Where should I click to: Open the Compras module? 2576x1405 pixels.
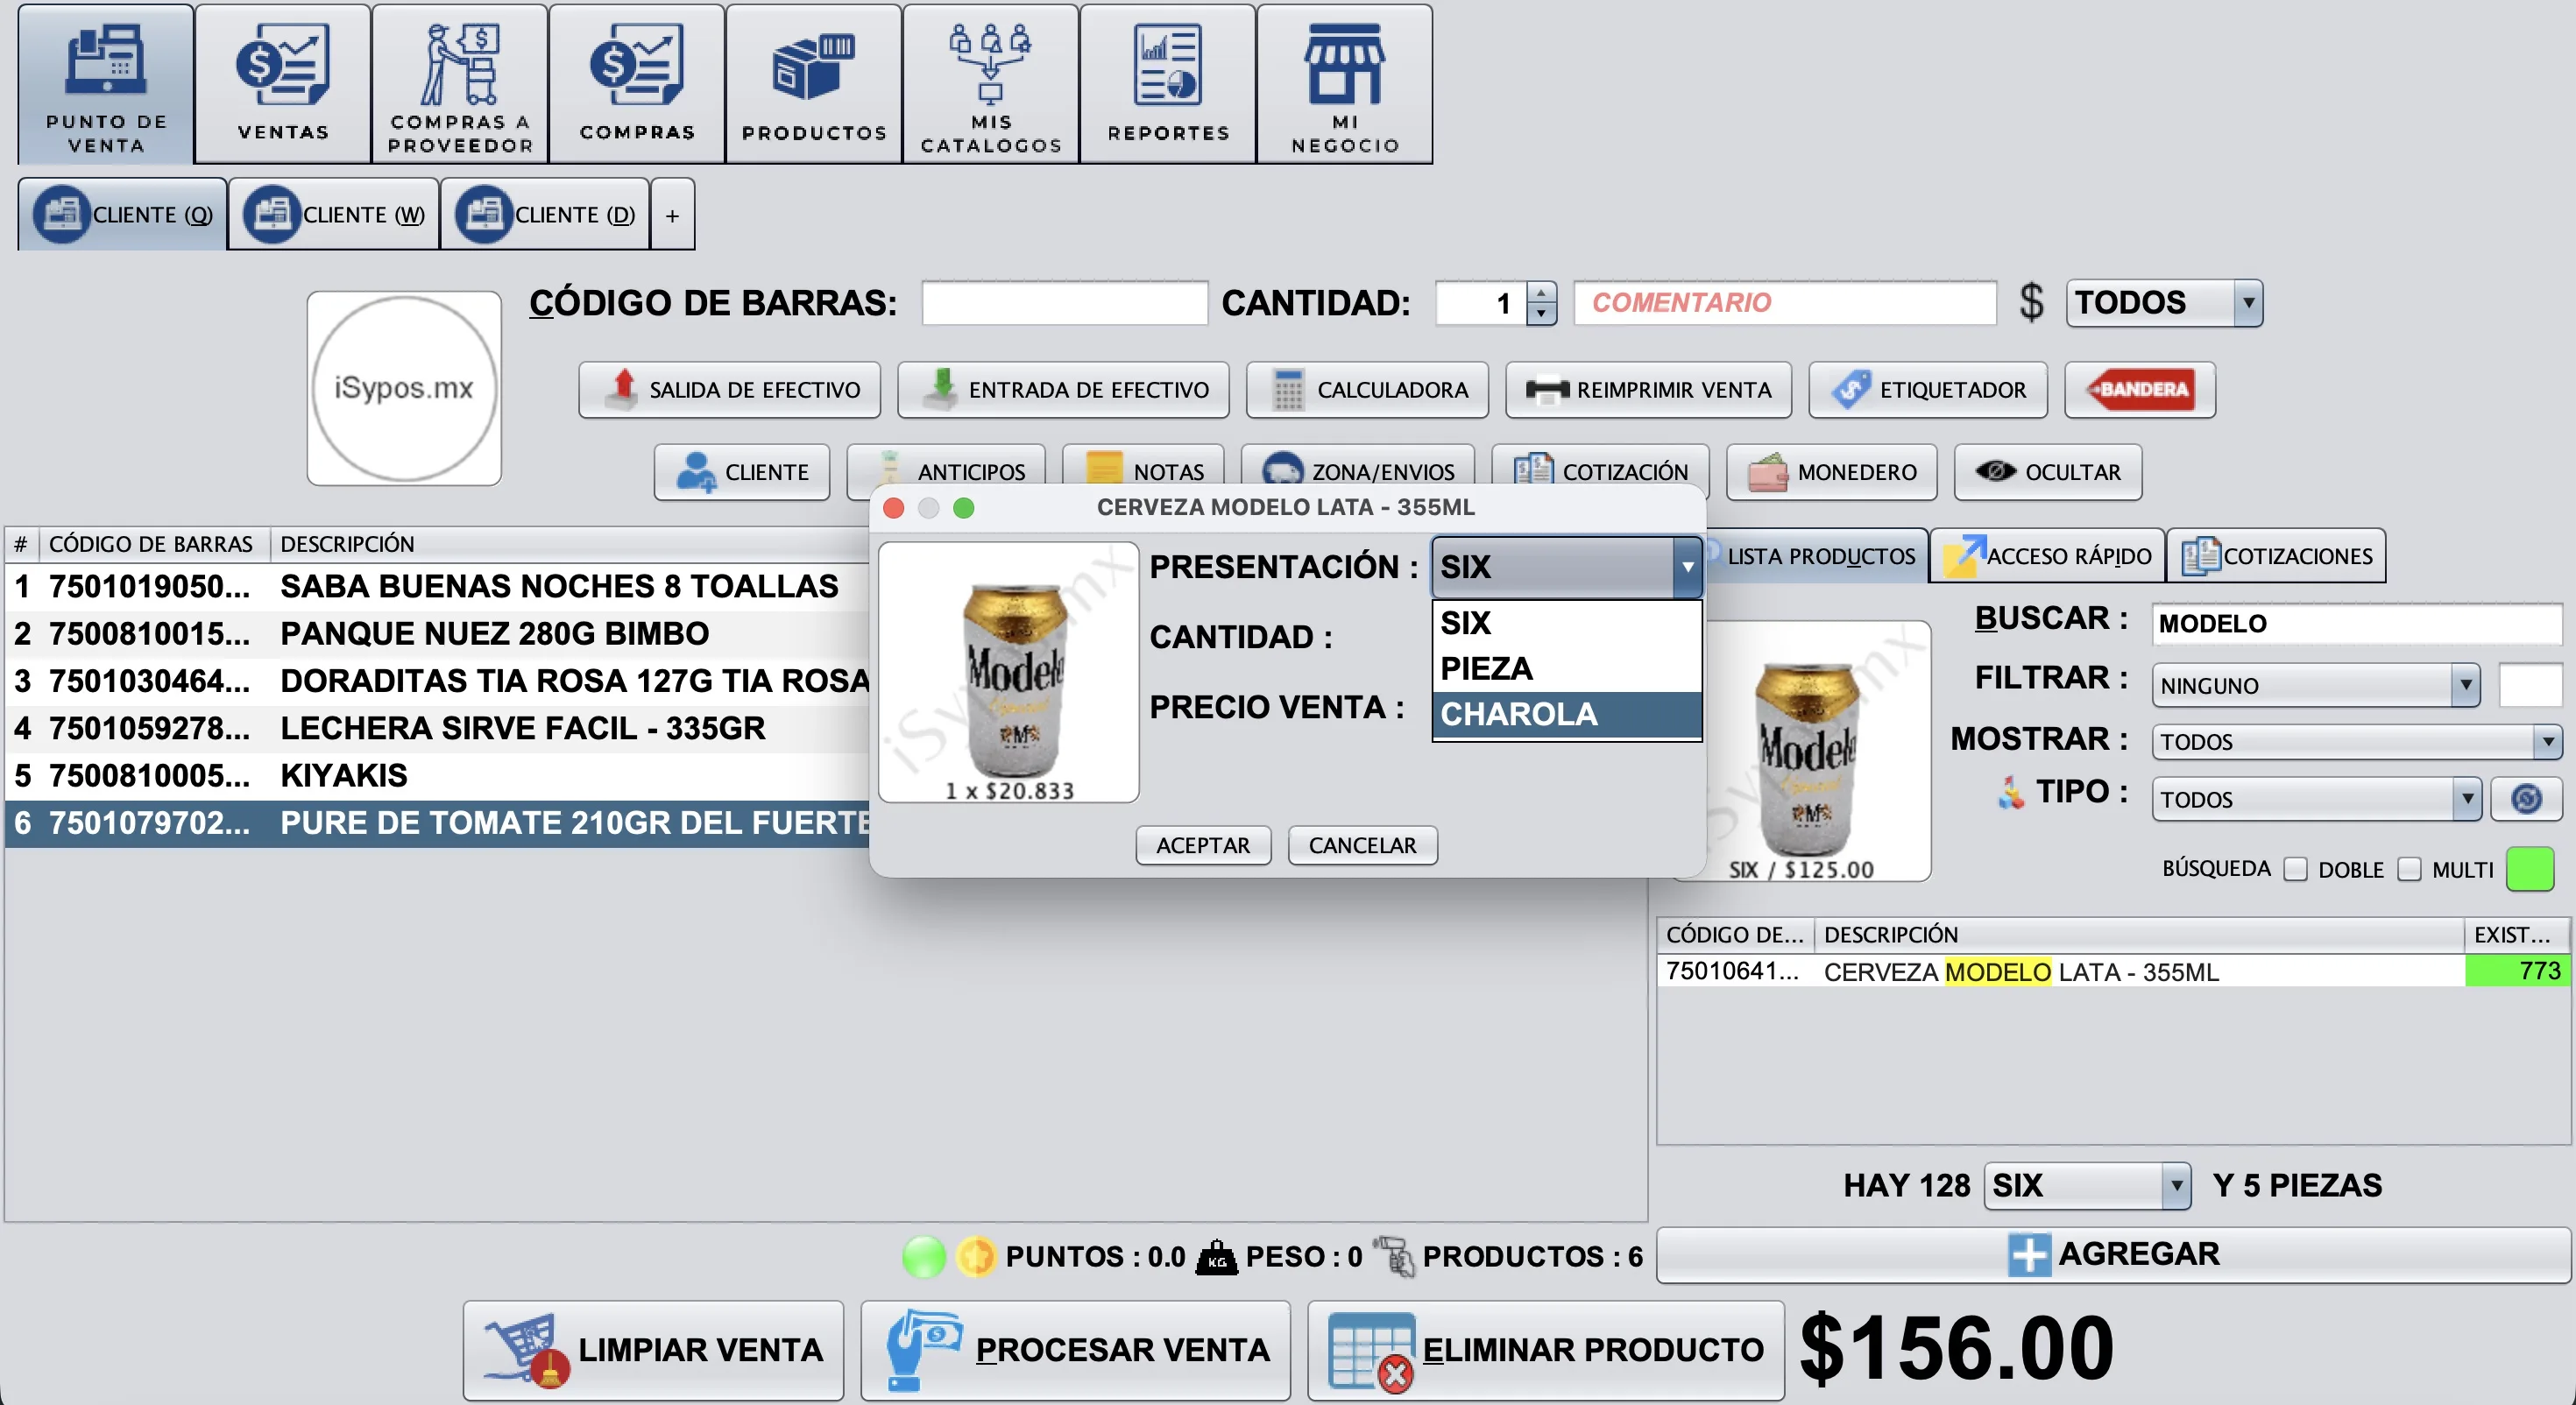point(637,84)
